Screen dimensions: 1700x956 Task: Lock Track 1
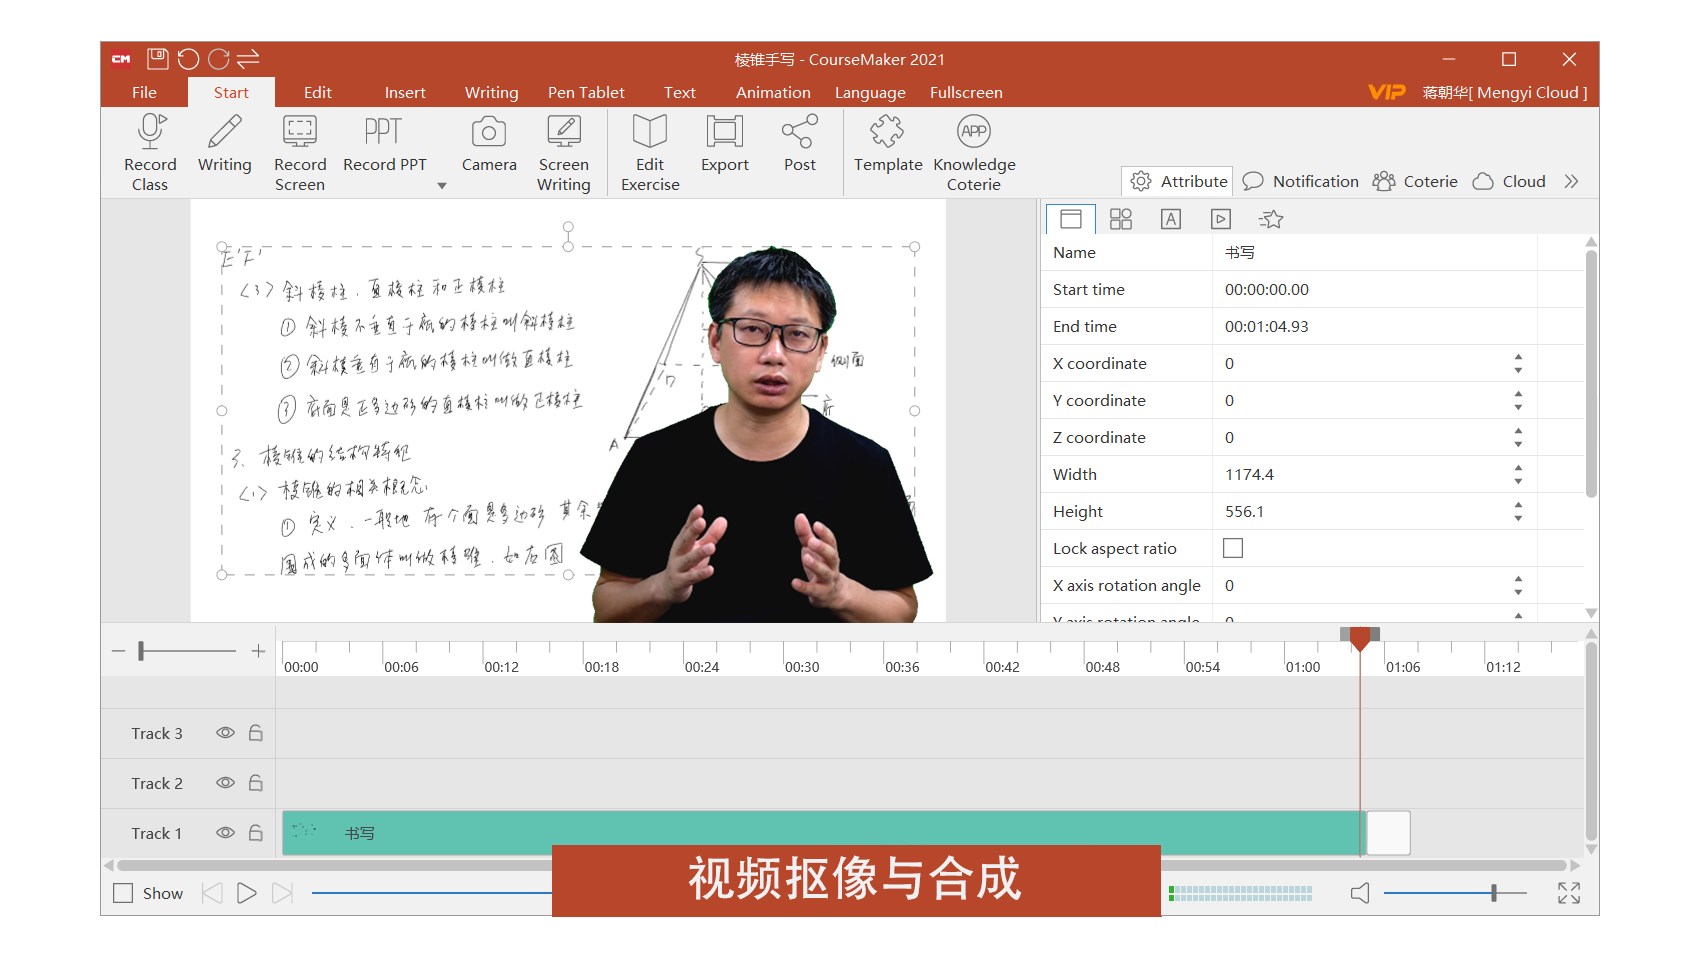[x=256, y=833]
